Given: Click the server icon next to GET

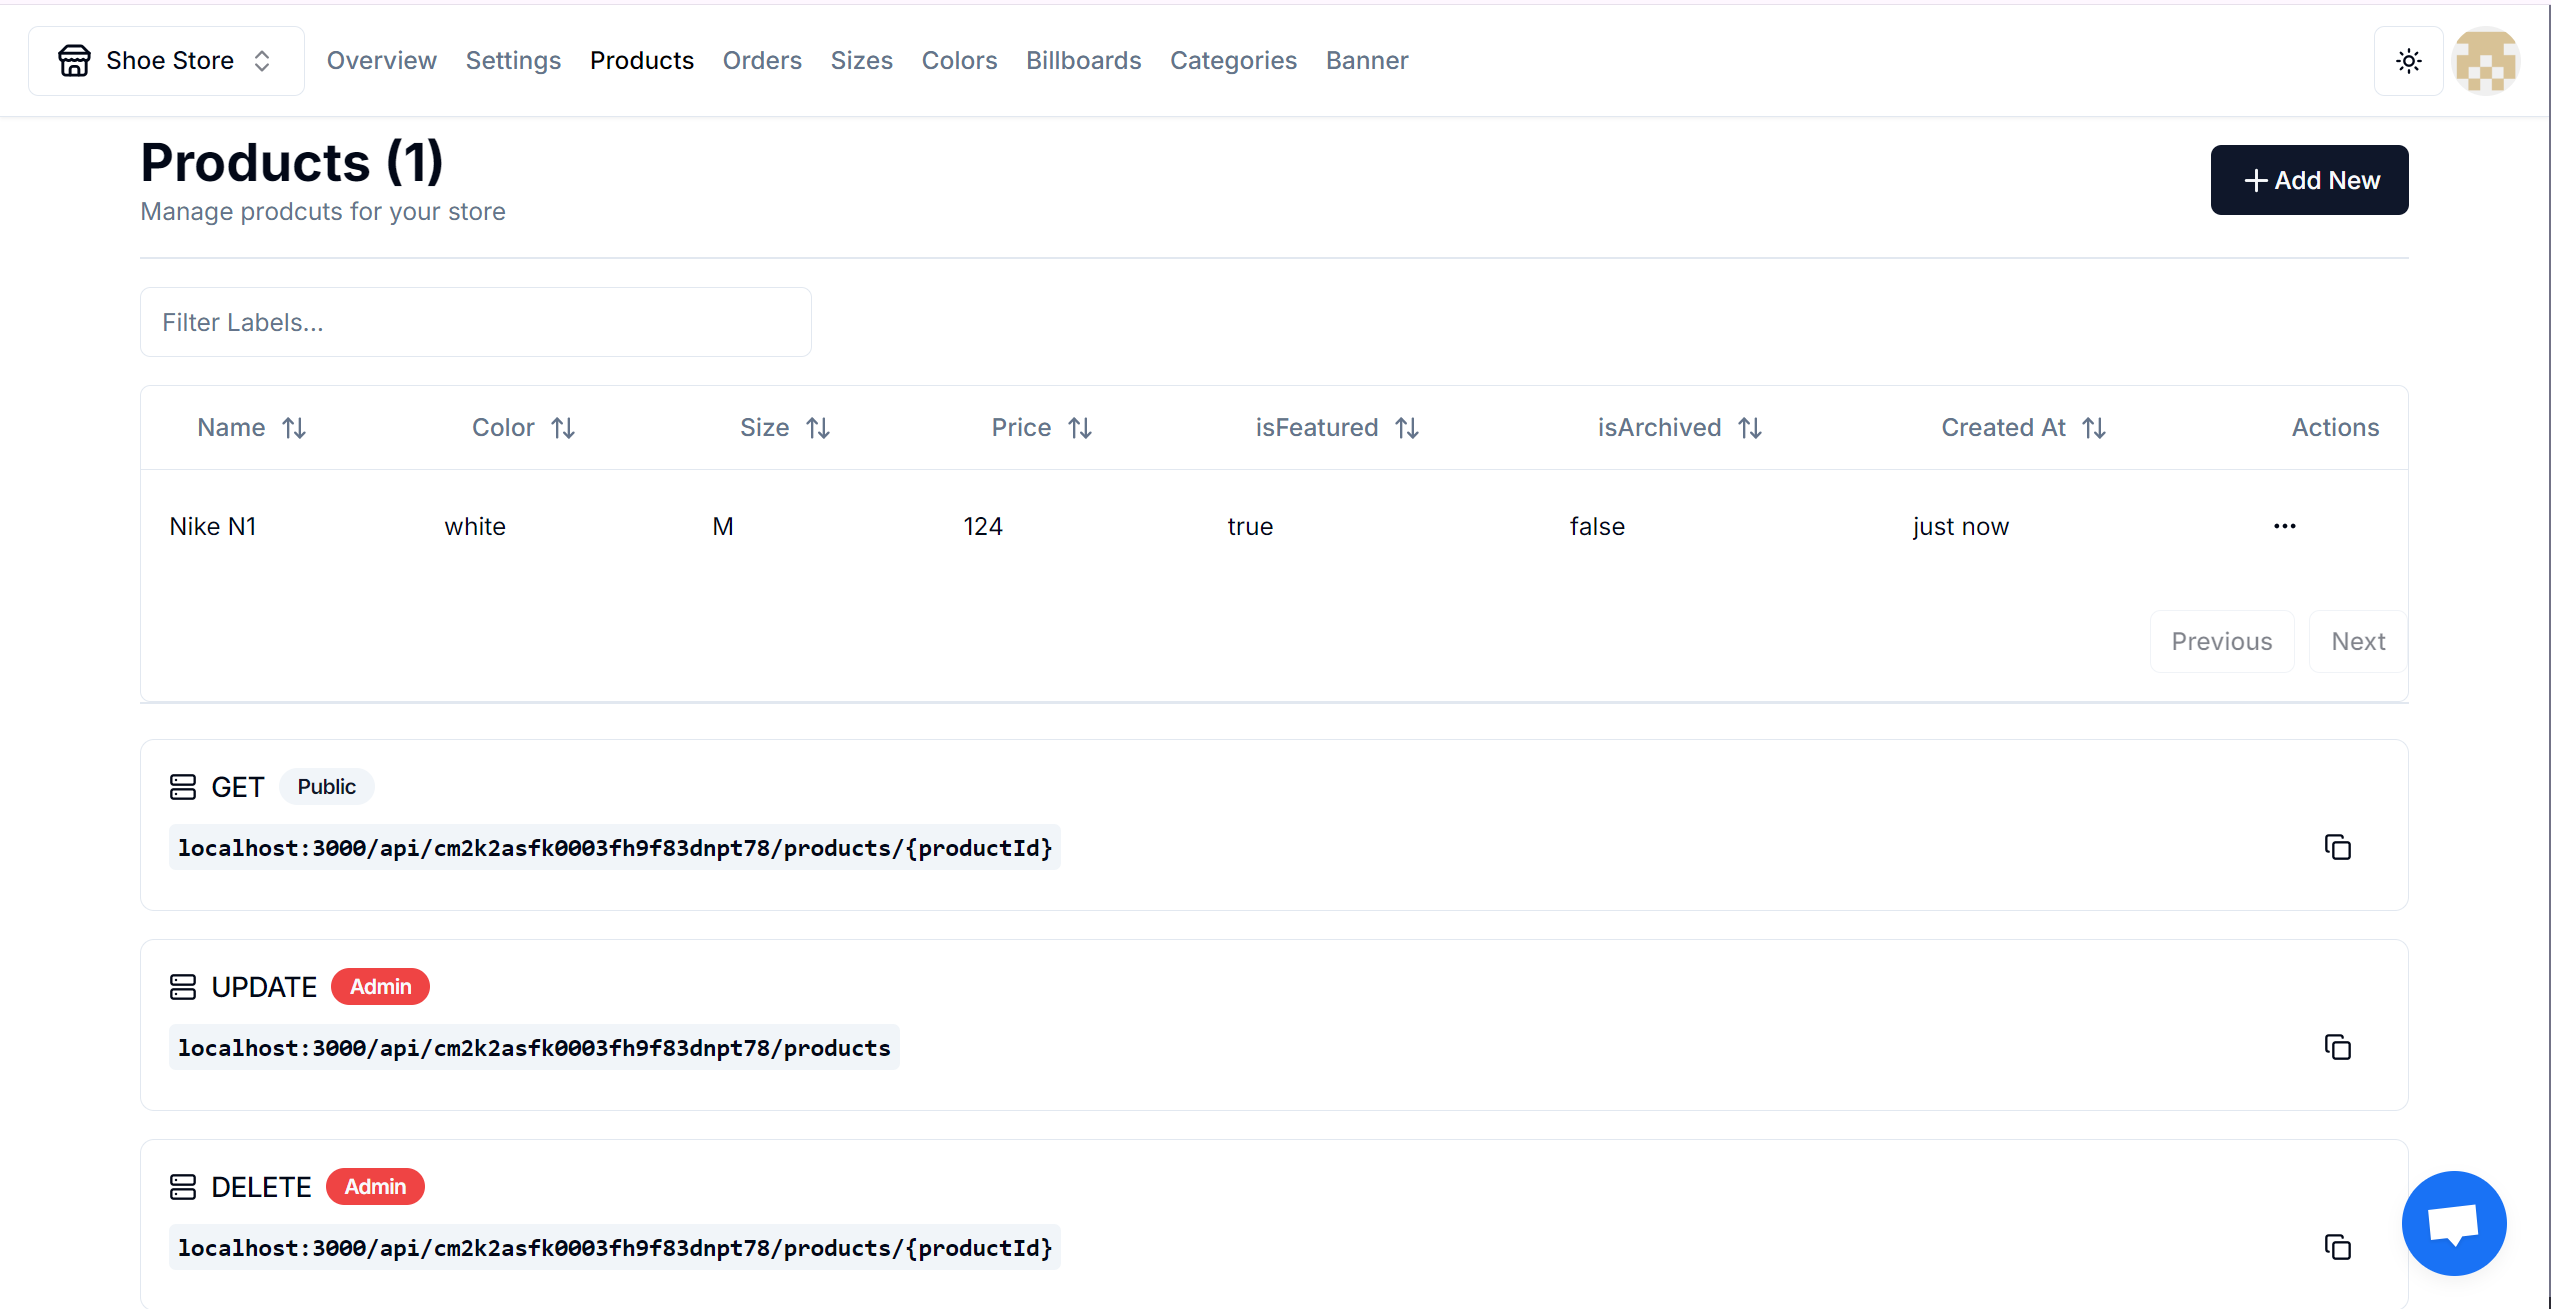Looking at the screenshot, I should 183,787.
